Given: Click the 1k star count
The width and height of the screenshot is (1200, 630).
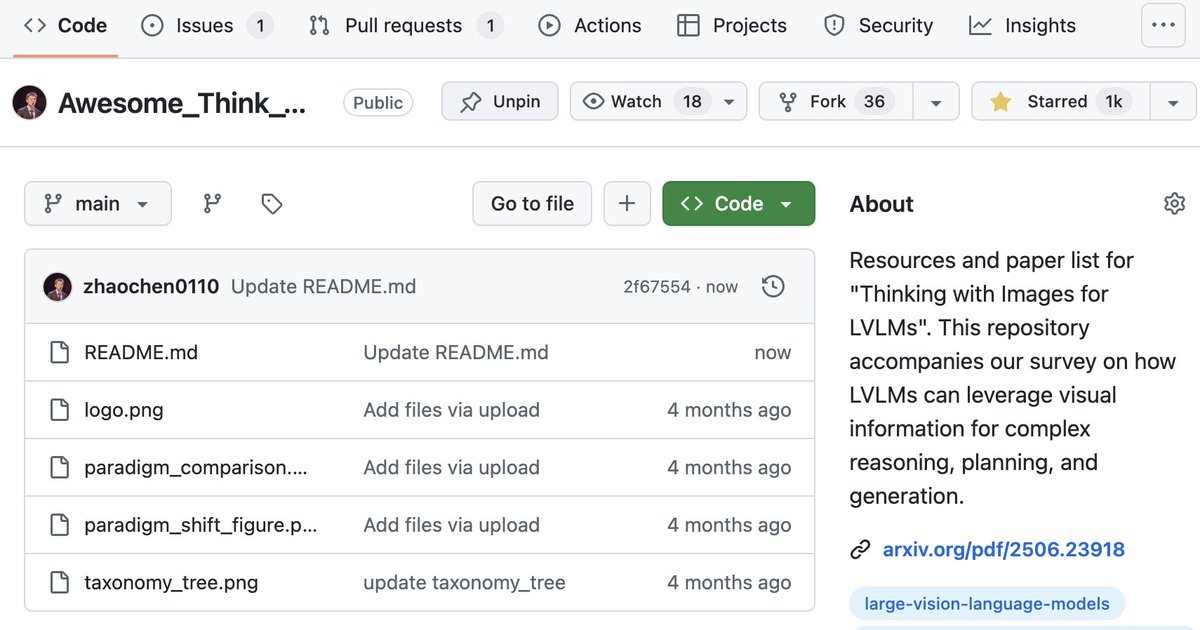Looking at the screenshot, I should click(1114, 102).
